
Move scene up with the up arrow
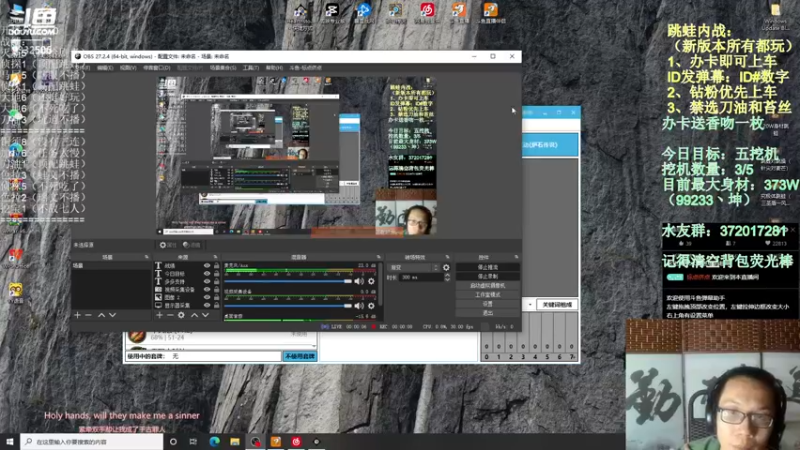point(101,315)
